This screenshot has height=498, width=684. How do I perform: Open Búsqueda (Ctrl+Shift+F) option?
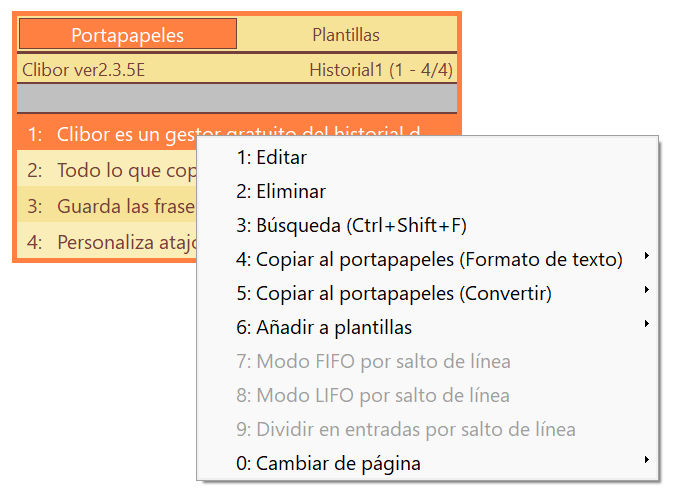[x=428, y=225]
